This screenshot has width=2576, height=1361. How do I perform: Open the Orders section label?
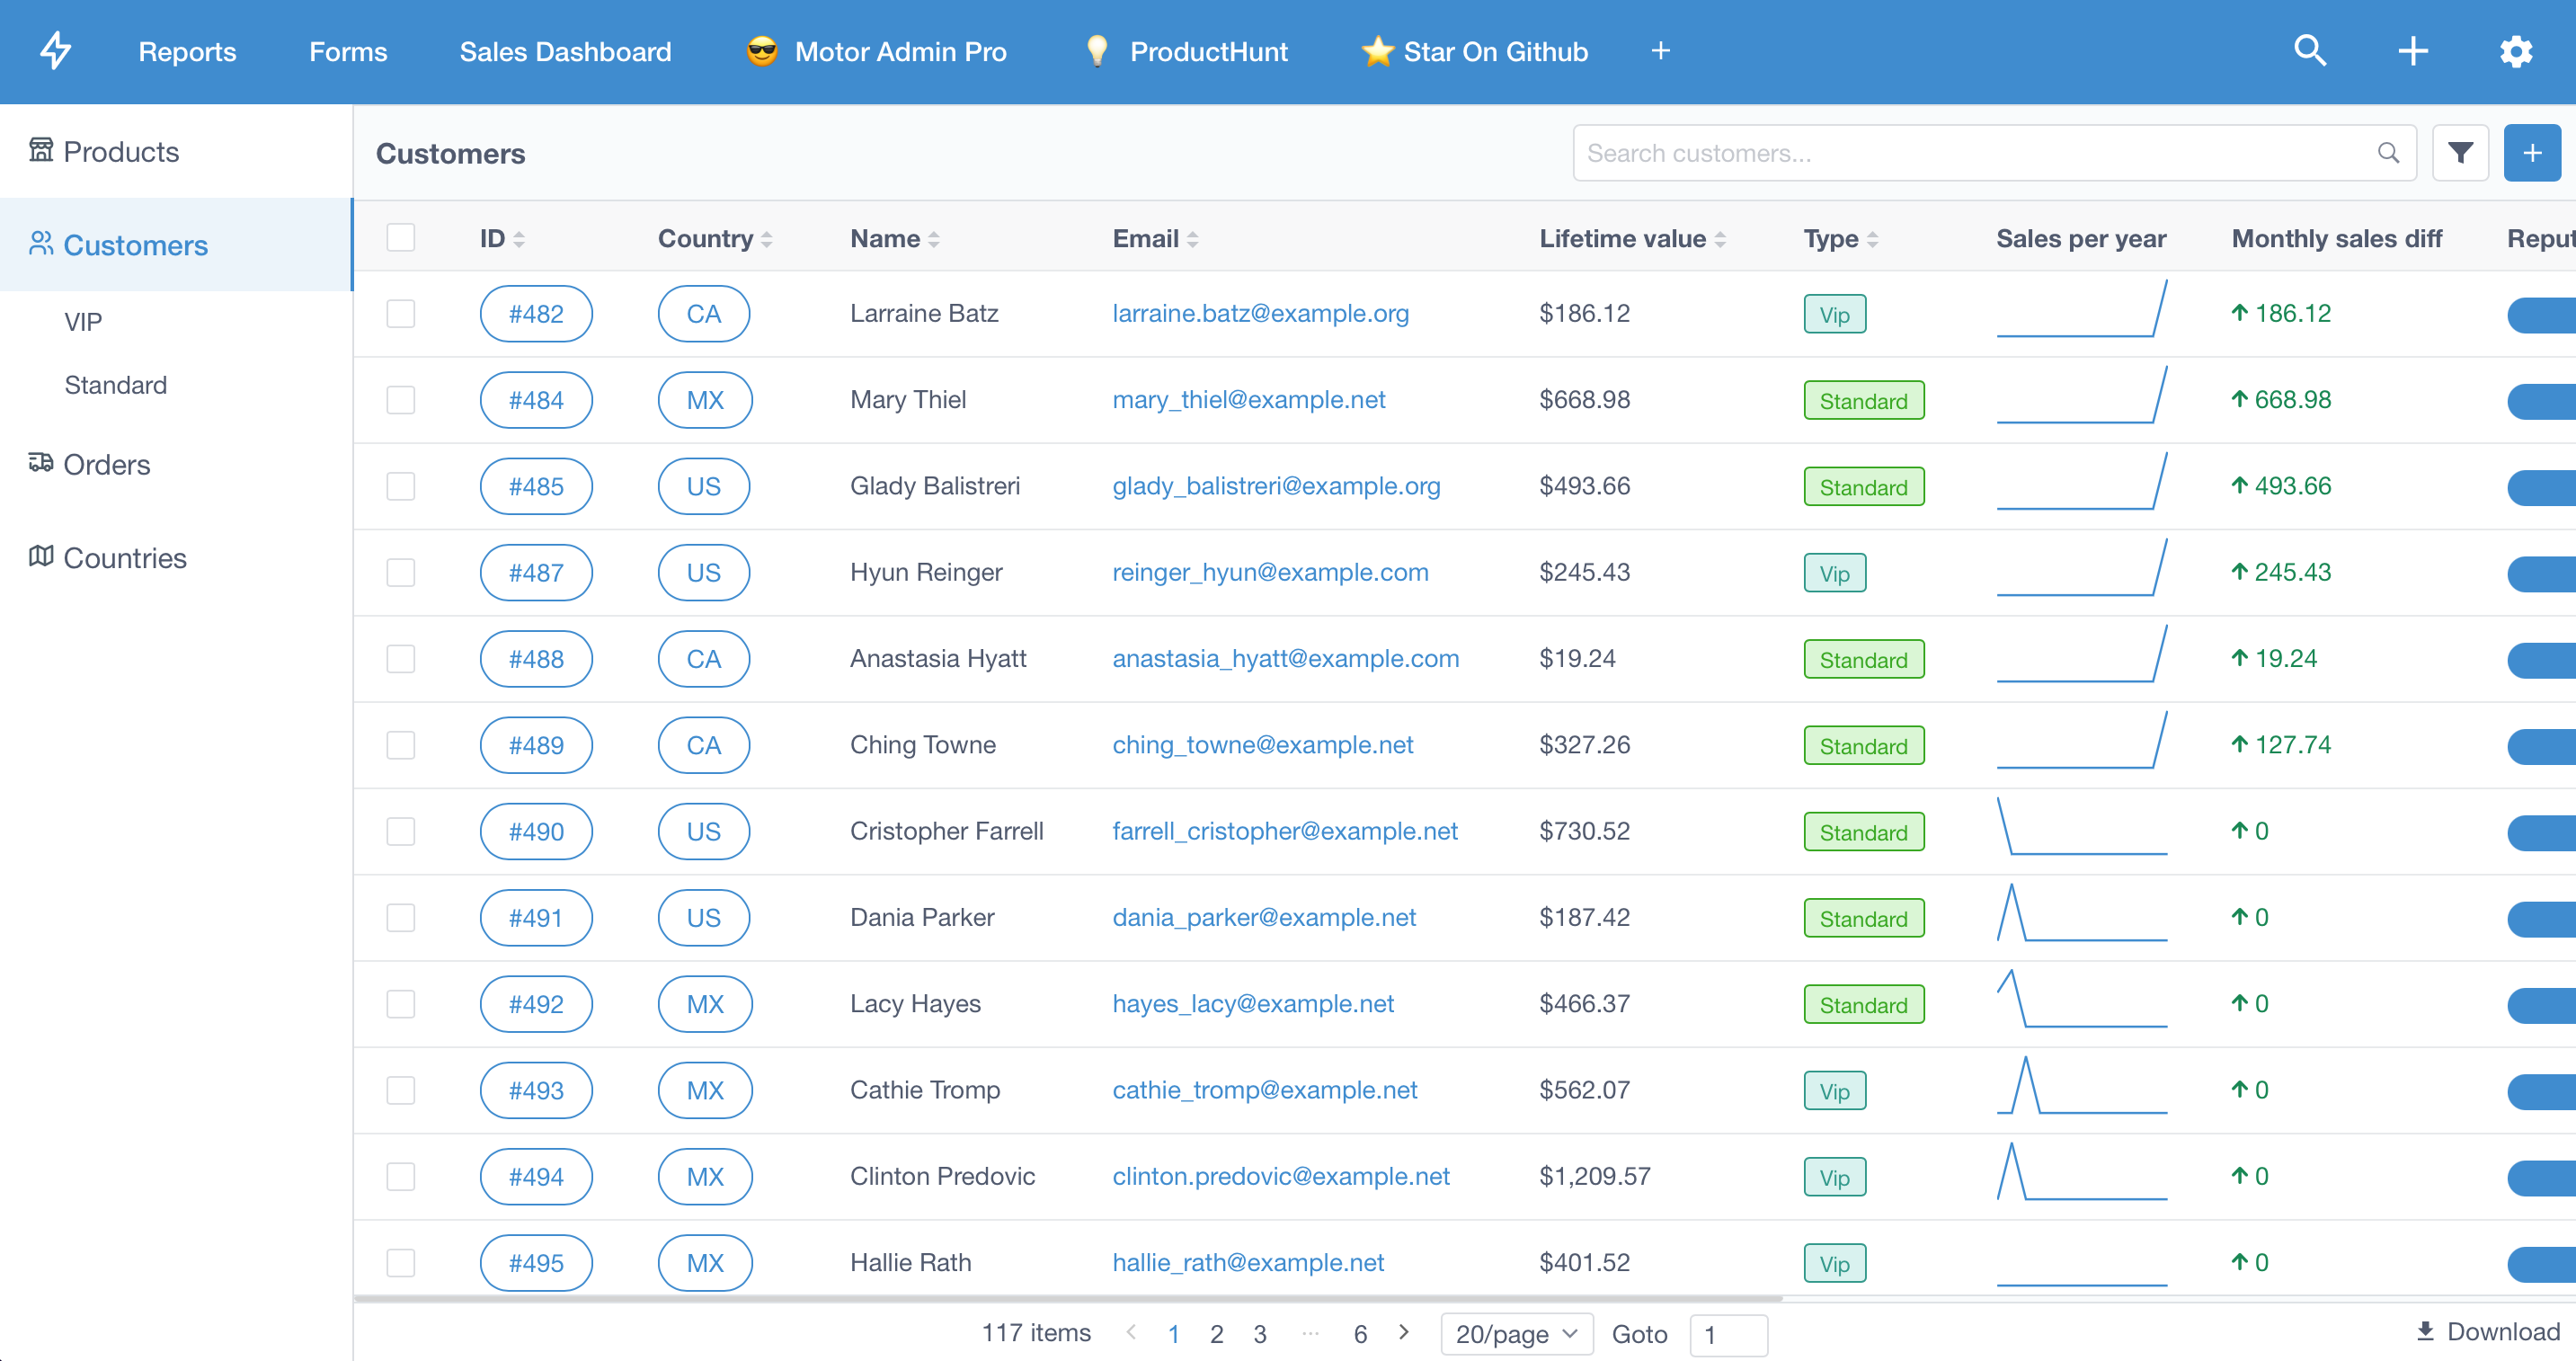[107, 464]
